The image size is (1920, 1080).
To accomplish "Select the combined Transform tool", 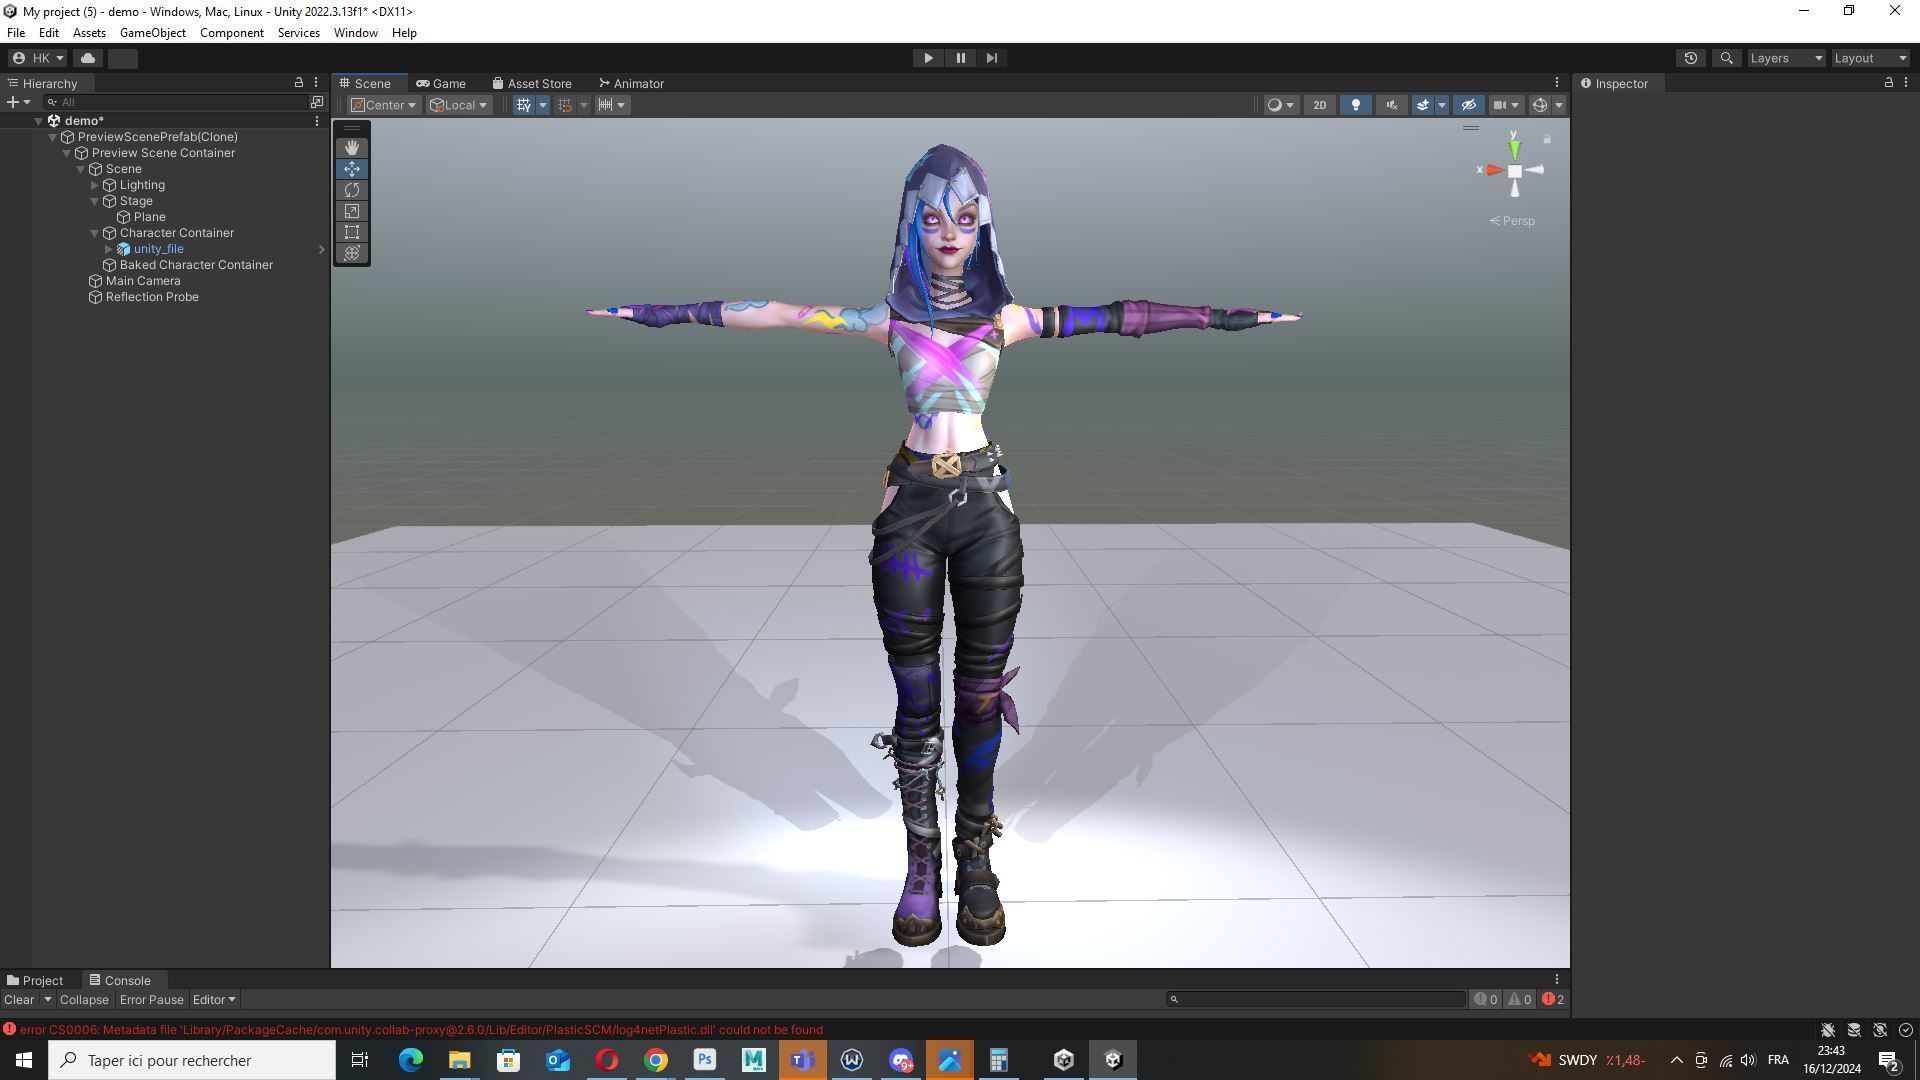I will tap(352, 253).
